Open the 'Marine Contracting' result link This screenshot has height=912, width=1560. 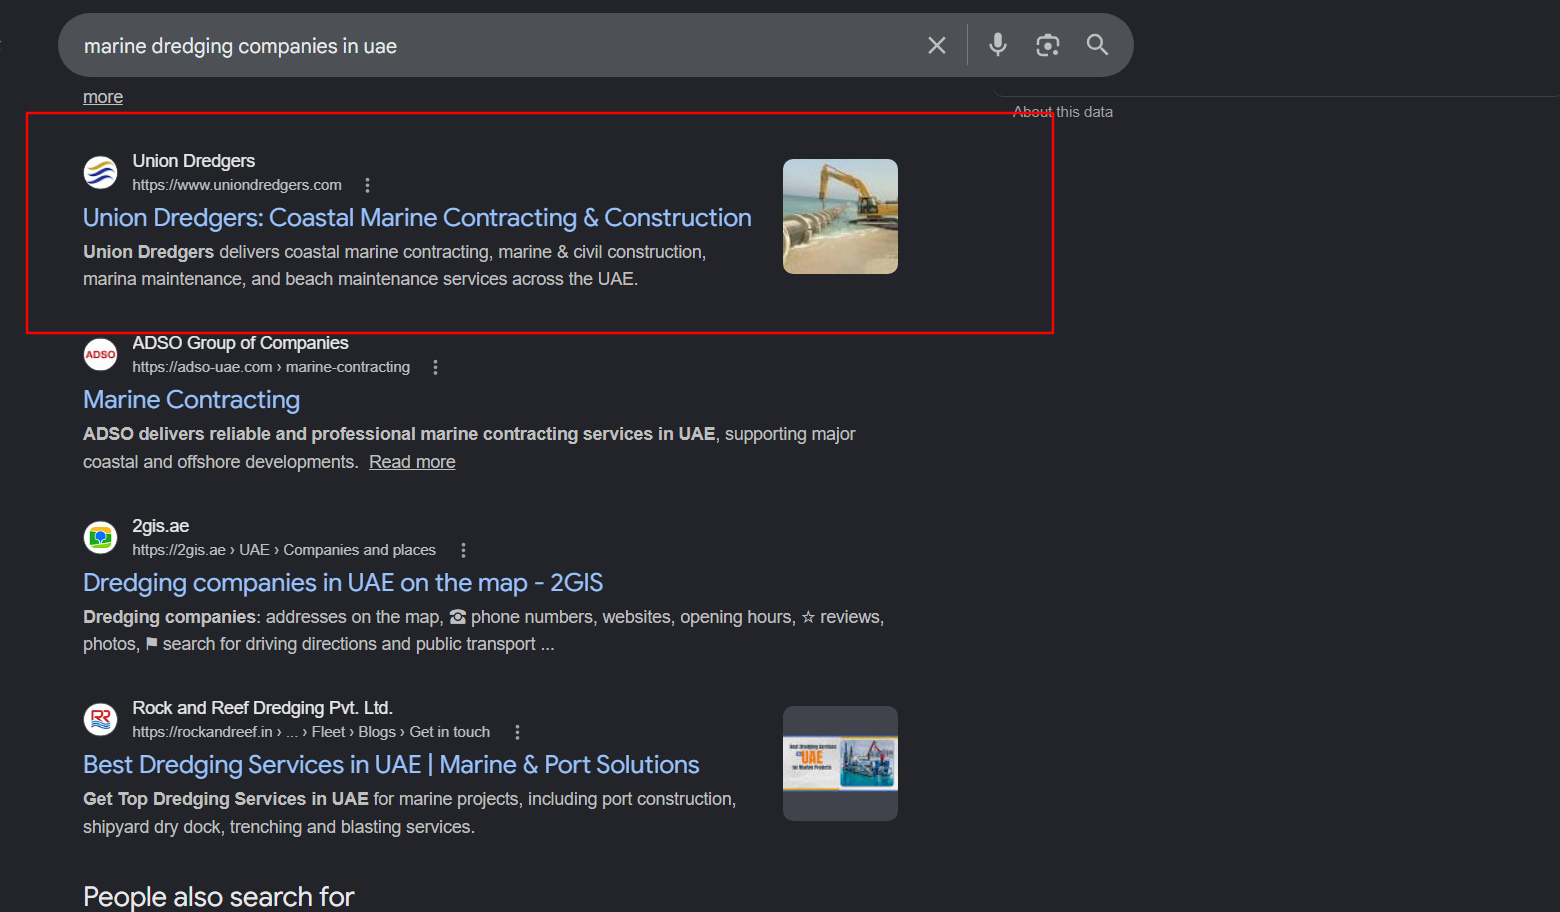click(191, 400)
